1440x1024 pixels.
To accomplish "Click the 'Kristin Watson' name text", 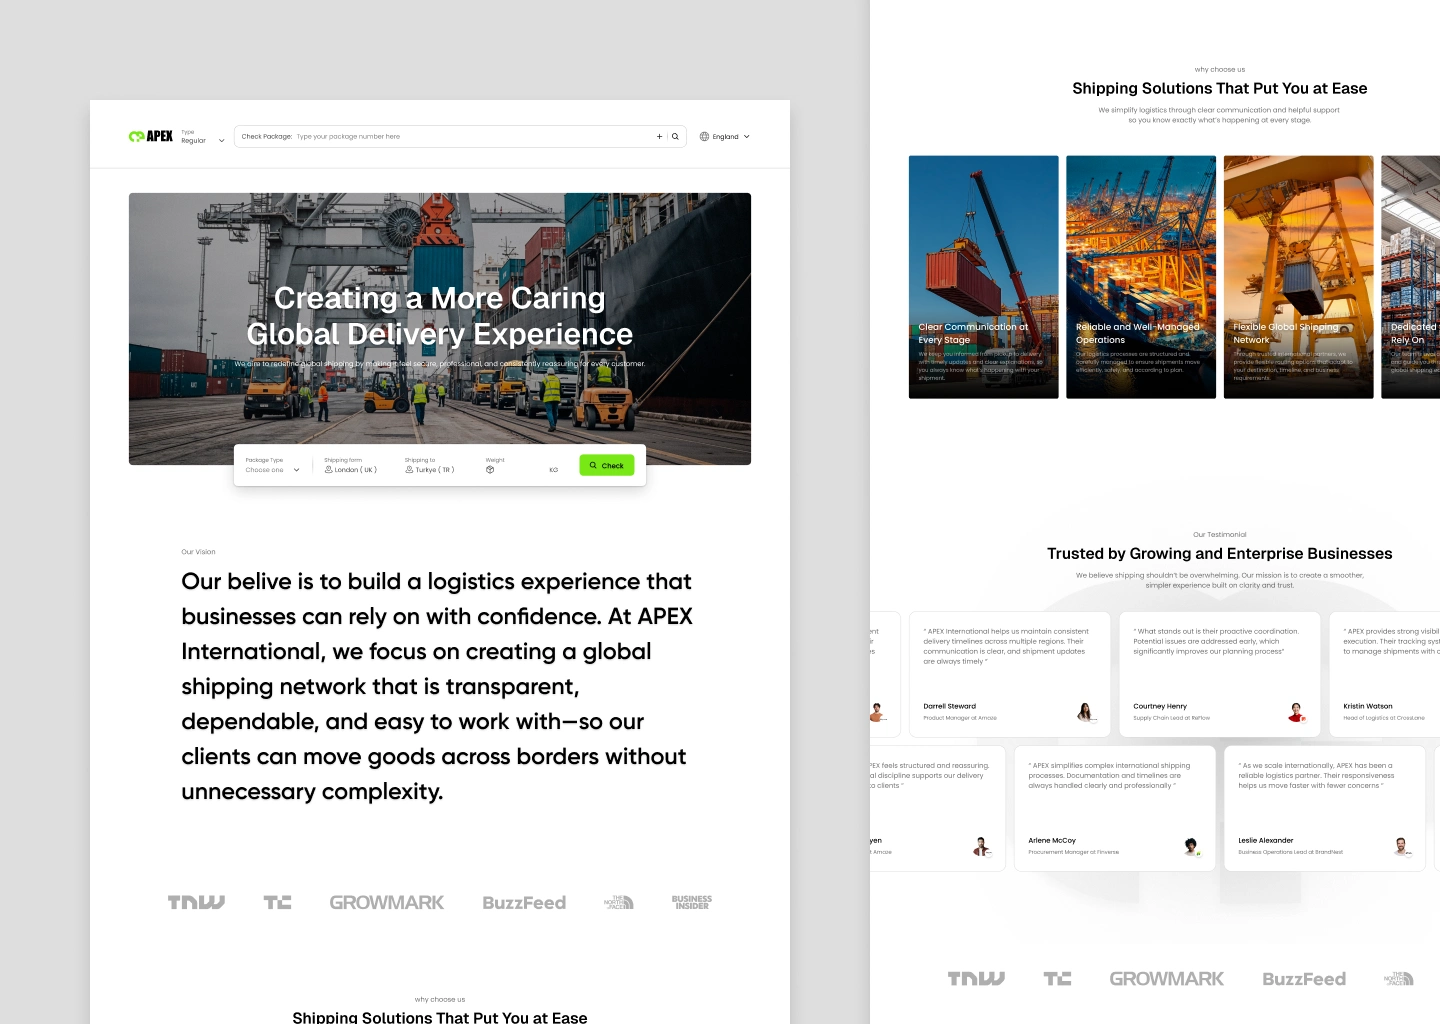I will (1368, 706).
